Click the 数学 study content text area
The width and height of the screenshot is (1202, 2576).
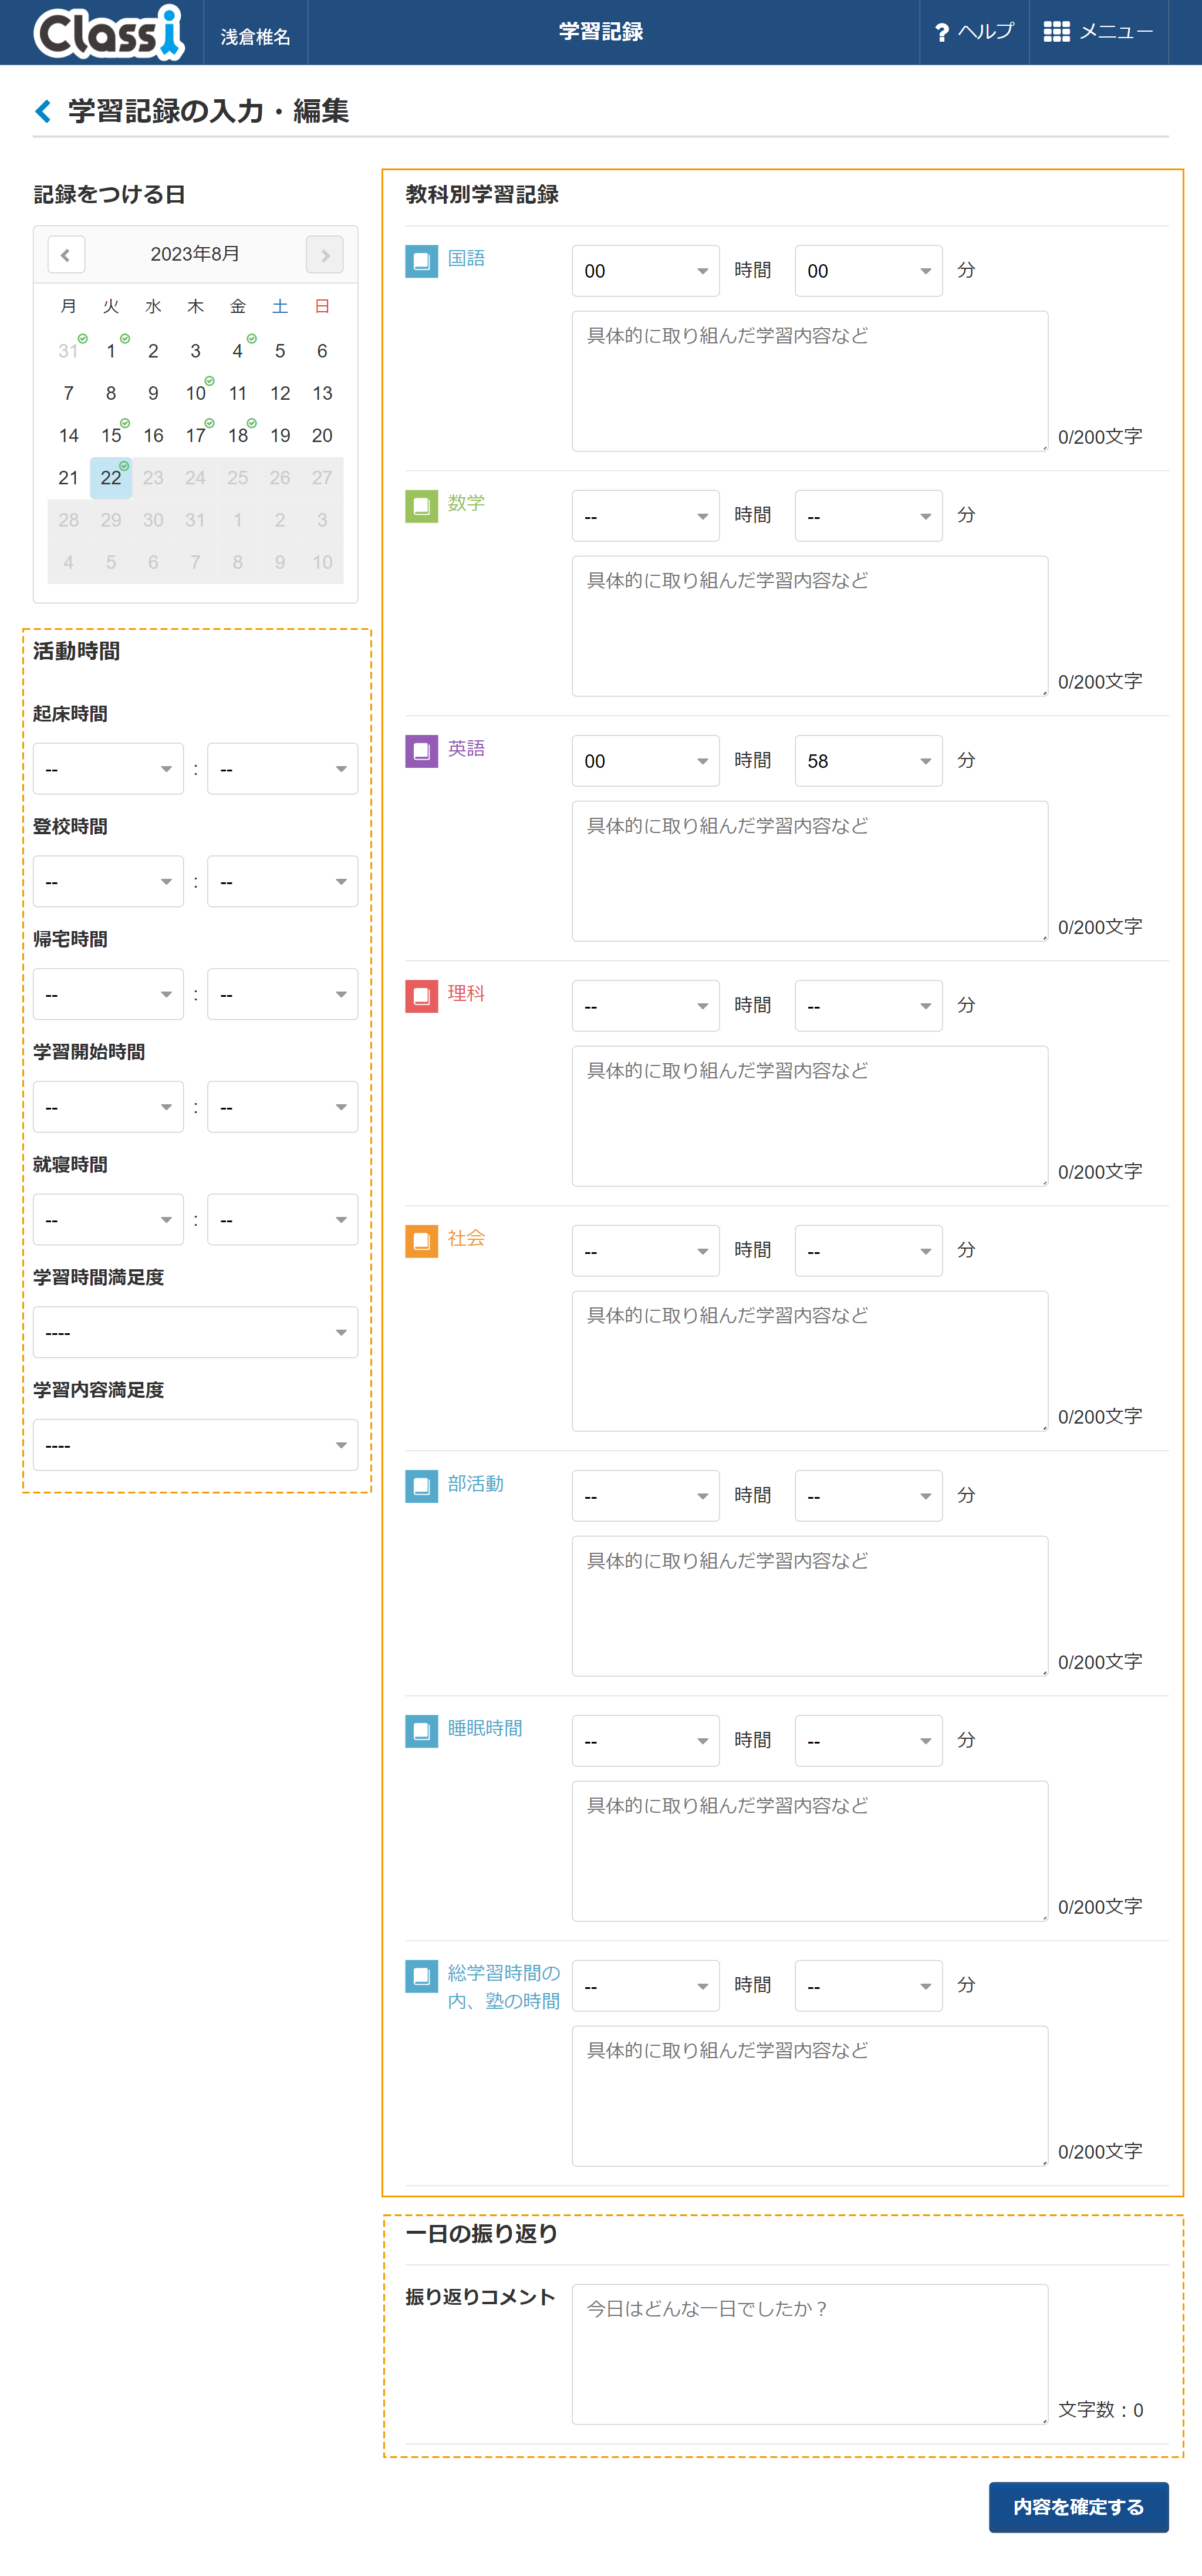click(809, 626)
